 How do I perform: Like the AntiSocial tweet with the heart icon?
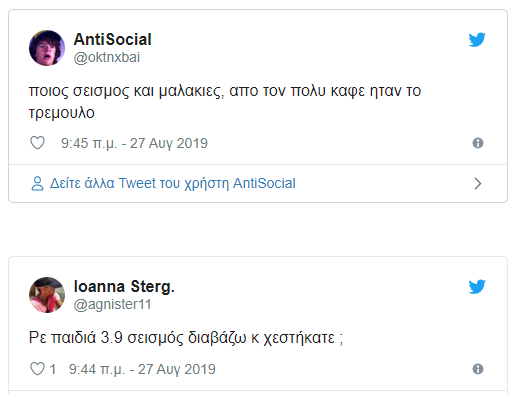(37, 143)
